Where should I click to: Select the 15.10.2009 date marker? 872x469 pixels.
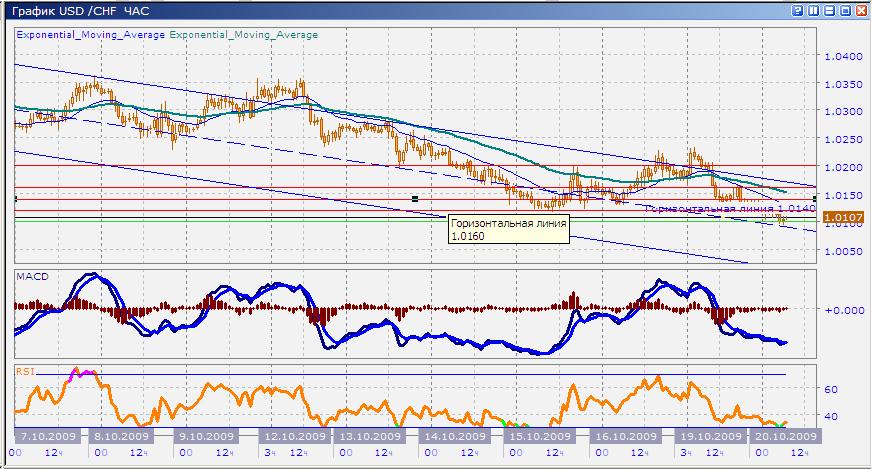(x=541, y=437)
